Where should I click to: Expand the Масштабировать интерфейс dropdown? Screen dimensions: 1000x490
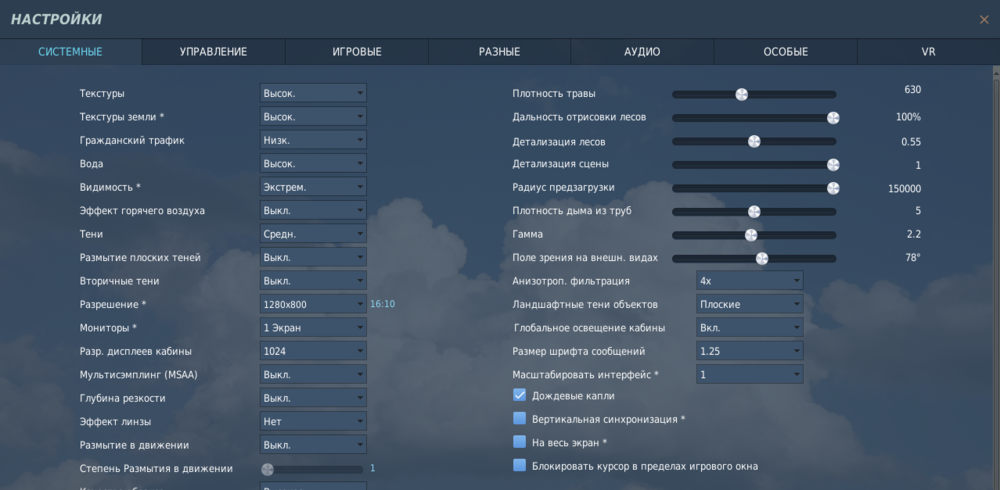click(x=749, y=375)
